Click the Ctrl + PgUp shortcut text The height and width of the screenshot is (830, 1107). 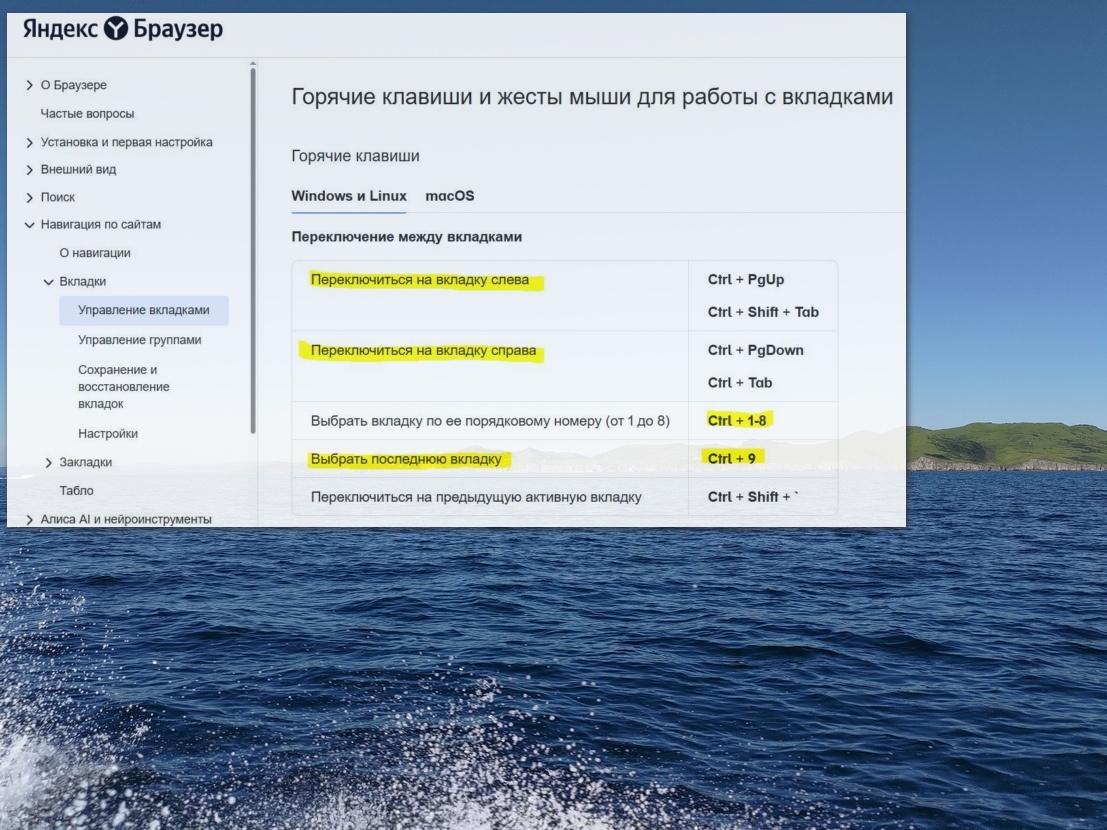[746, 279]
